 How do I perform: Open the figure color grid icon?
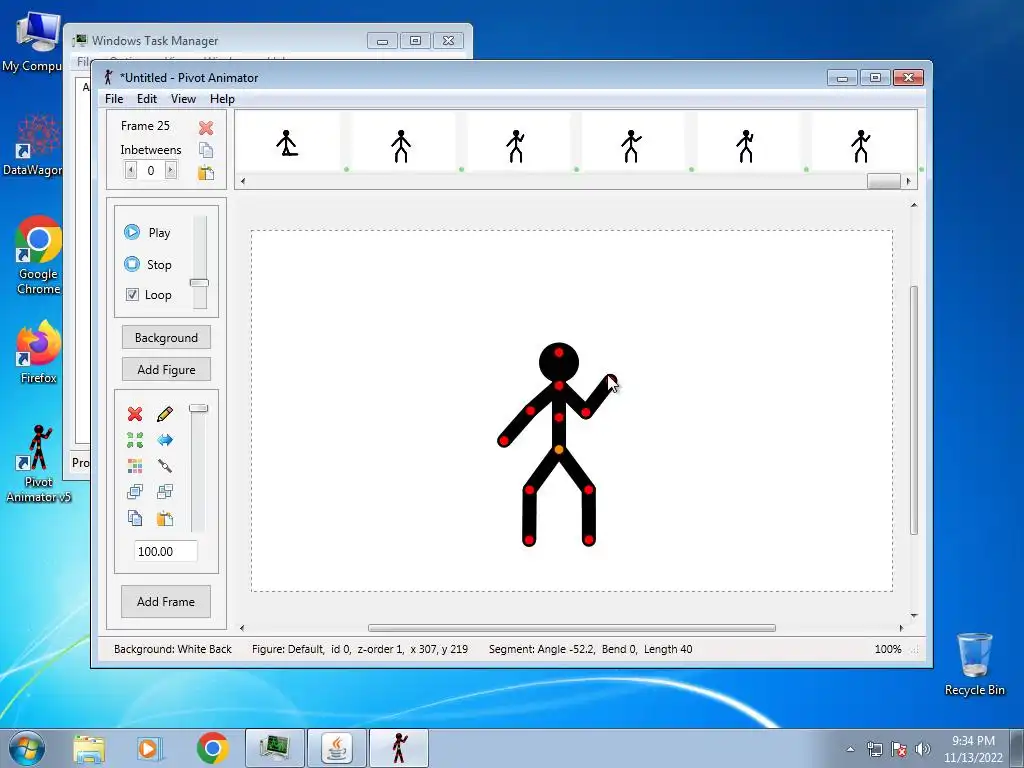(135, 466)
